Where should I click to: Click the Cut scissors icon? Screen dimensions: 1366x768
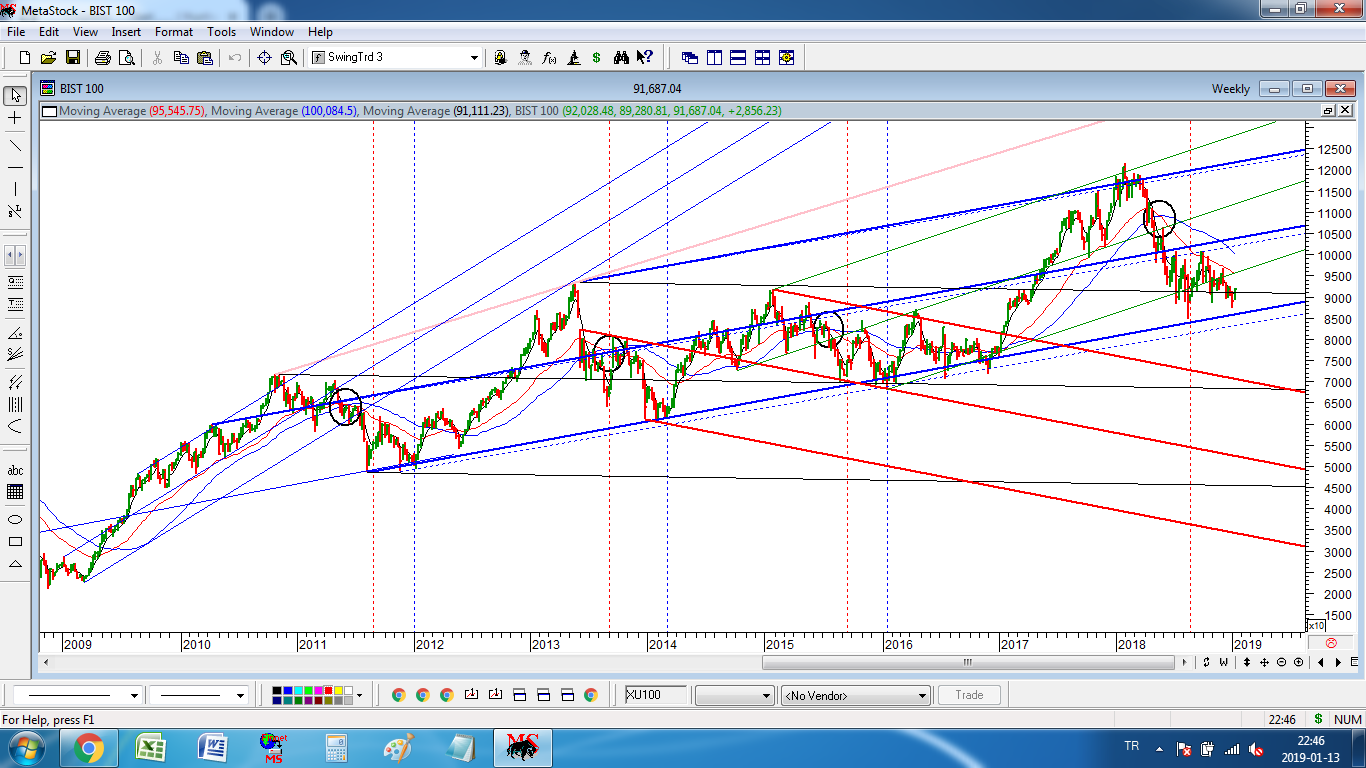[x=157, y=58]
